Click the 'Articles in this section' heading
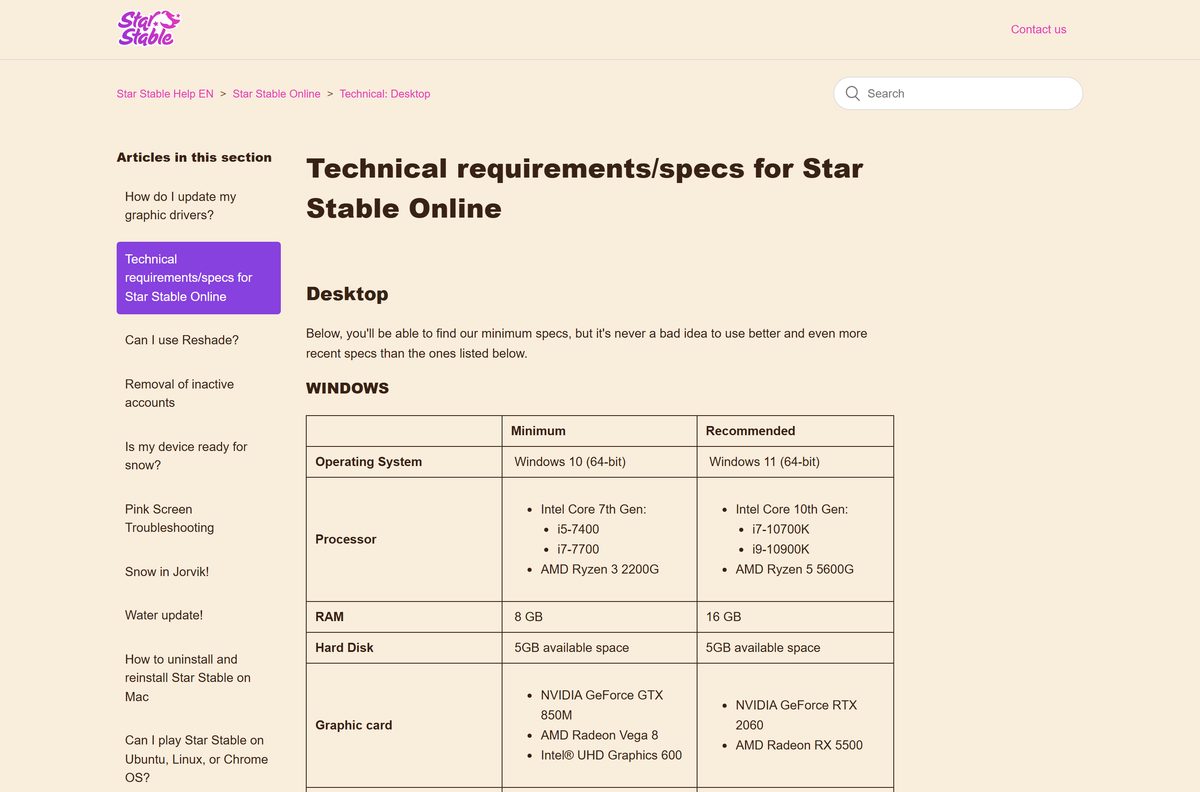The width and height of the screenshot is (1200, 792). (194, 157)
